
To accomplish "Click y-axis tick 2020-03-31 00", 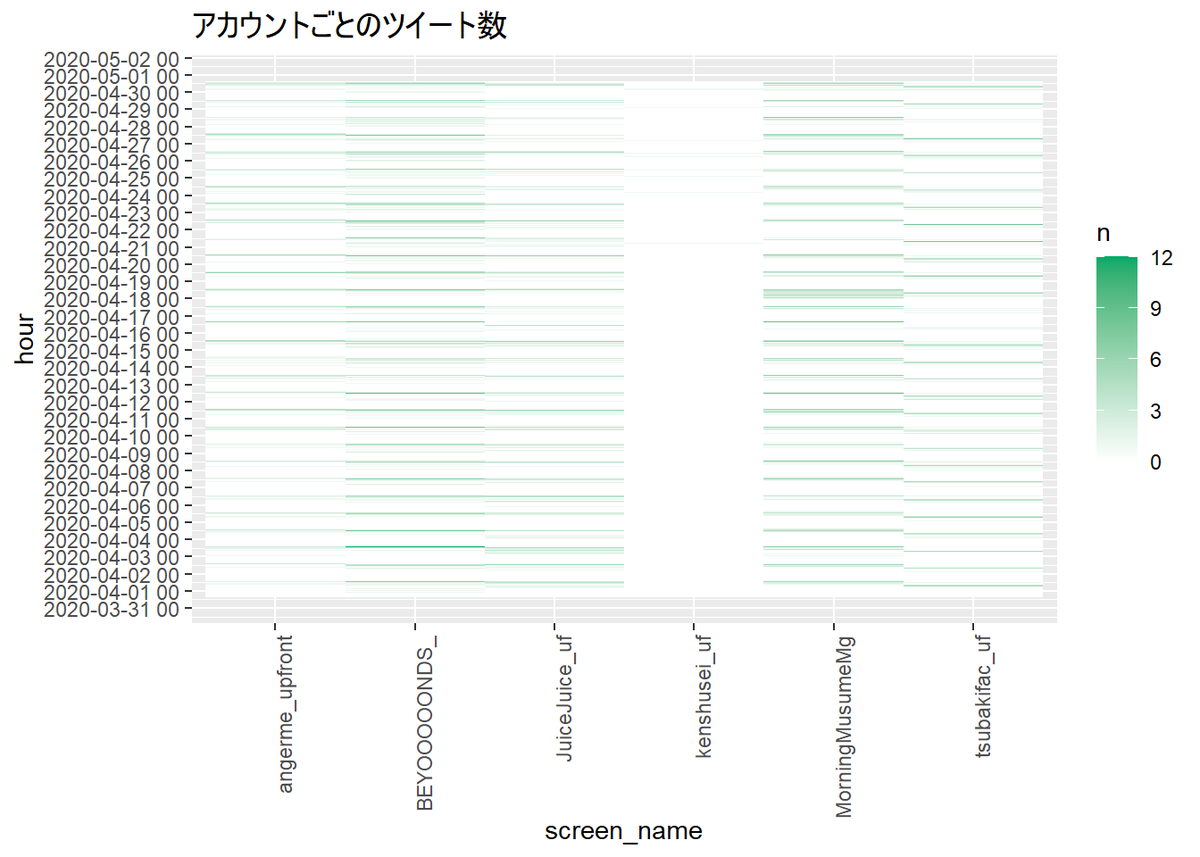I will pos(112,609).
